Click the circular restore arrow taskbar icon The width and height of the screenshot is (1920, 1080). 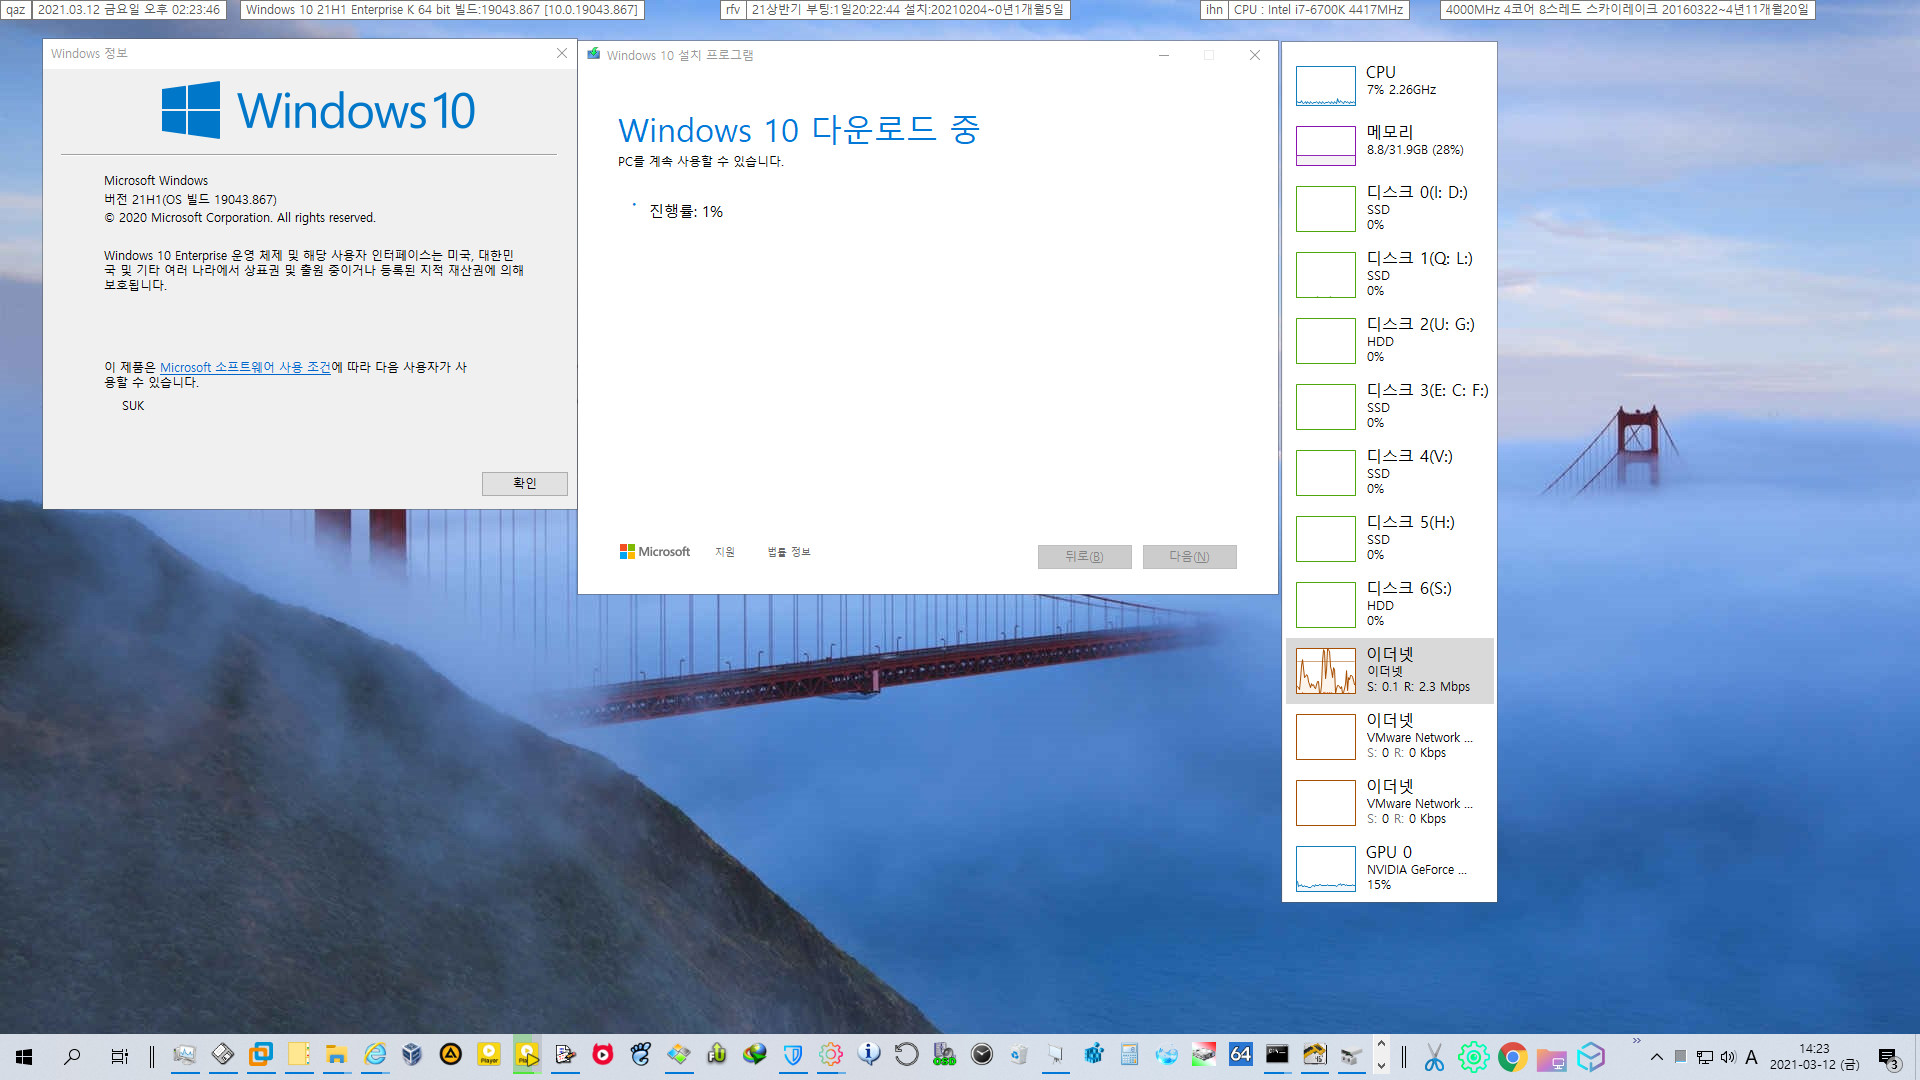tap(906, 1055)
